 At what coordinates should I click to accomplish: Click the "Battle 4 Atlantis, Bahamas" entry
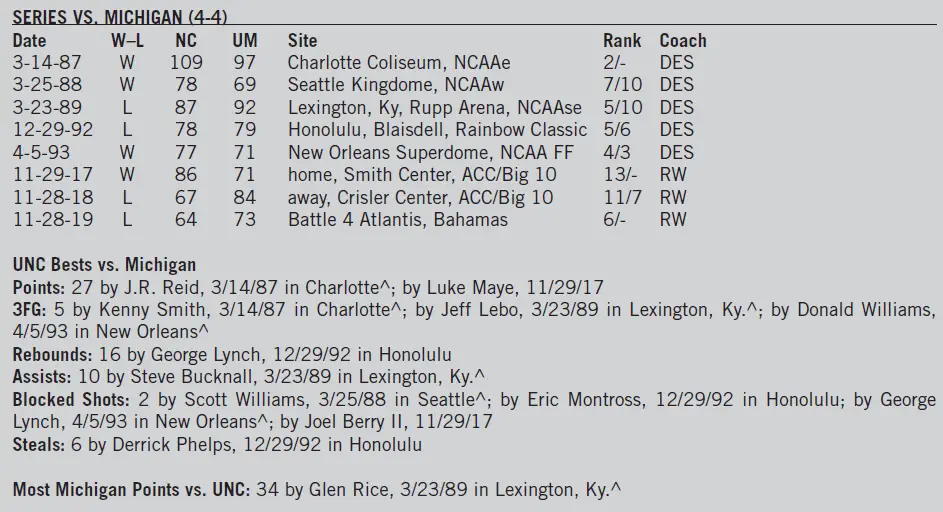(x=397, y=220)
